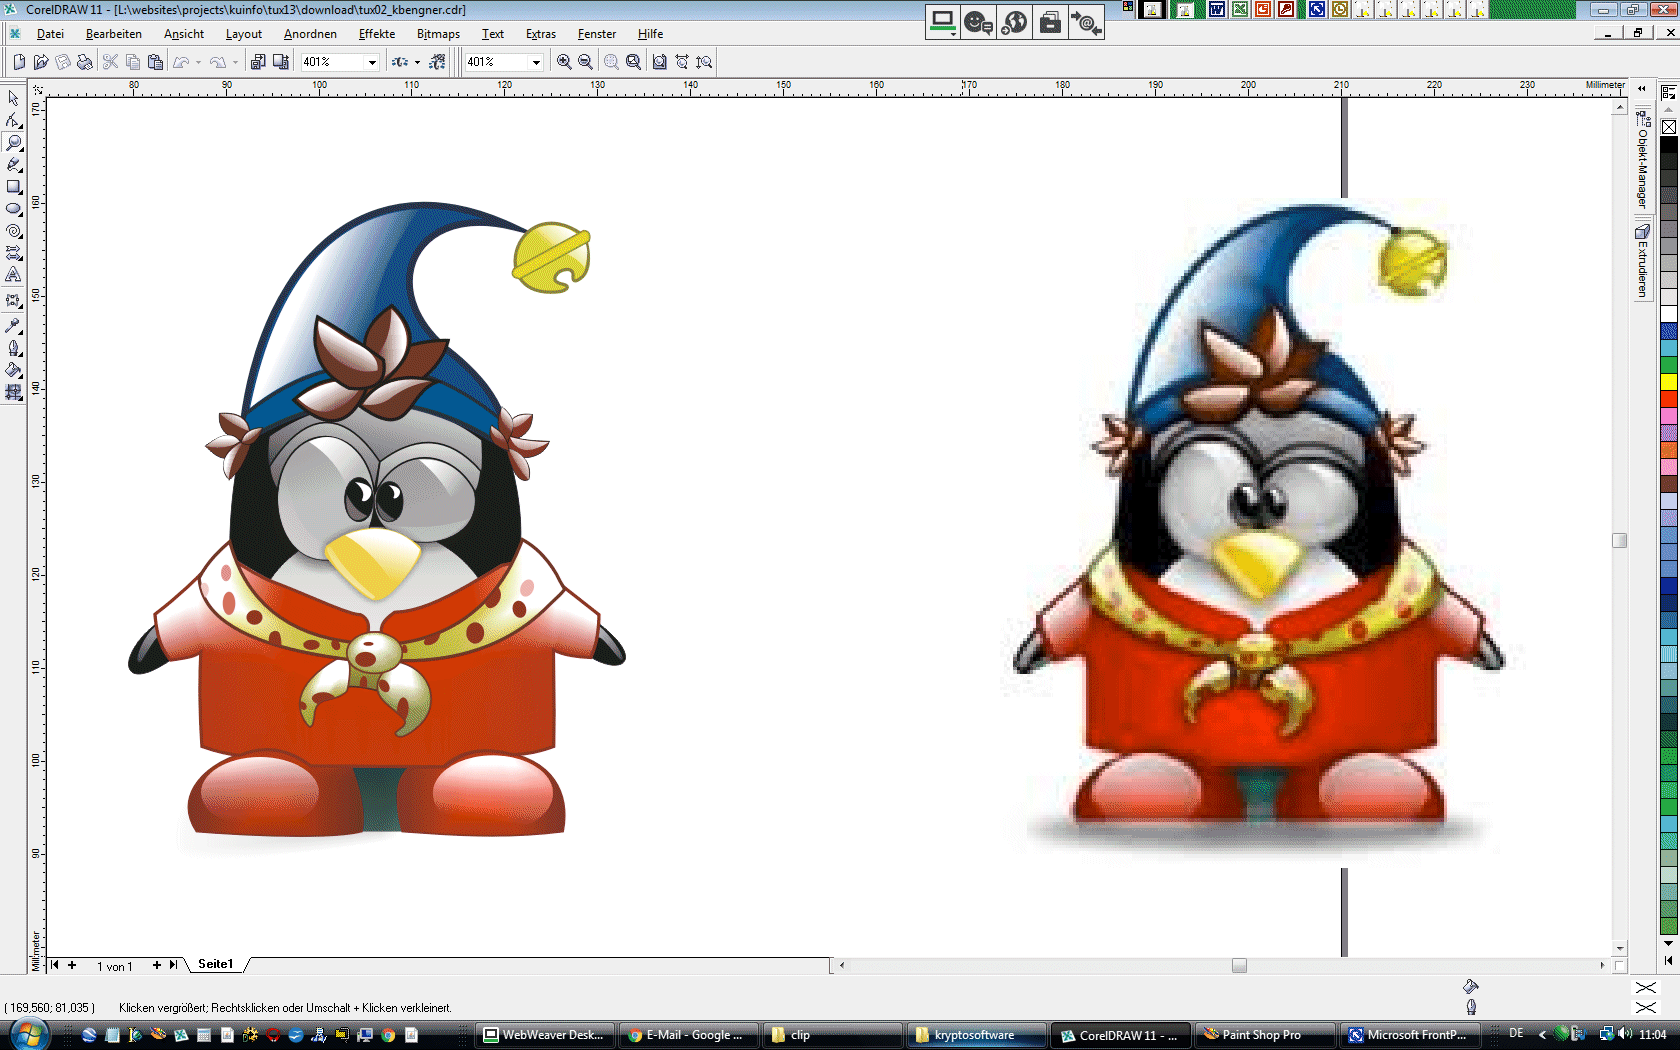Click Zoom to All Objects icon

pyautogui.click(x=633, y=62)
